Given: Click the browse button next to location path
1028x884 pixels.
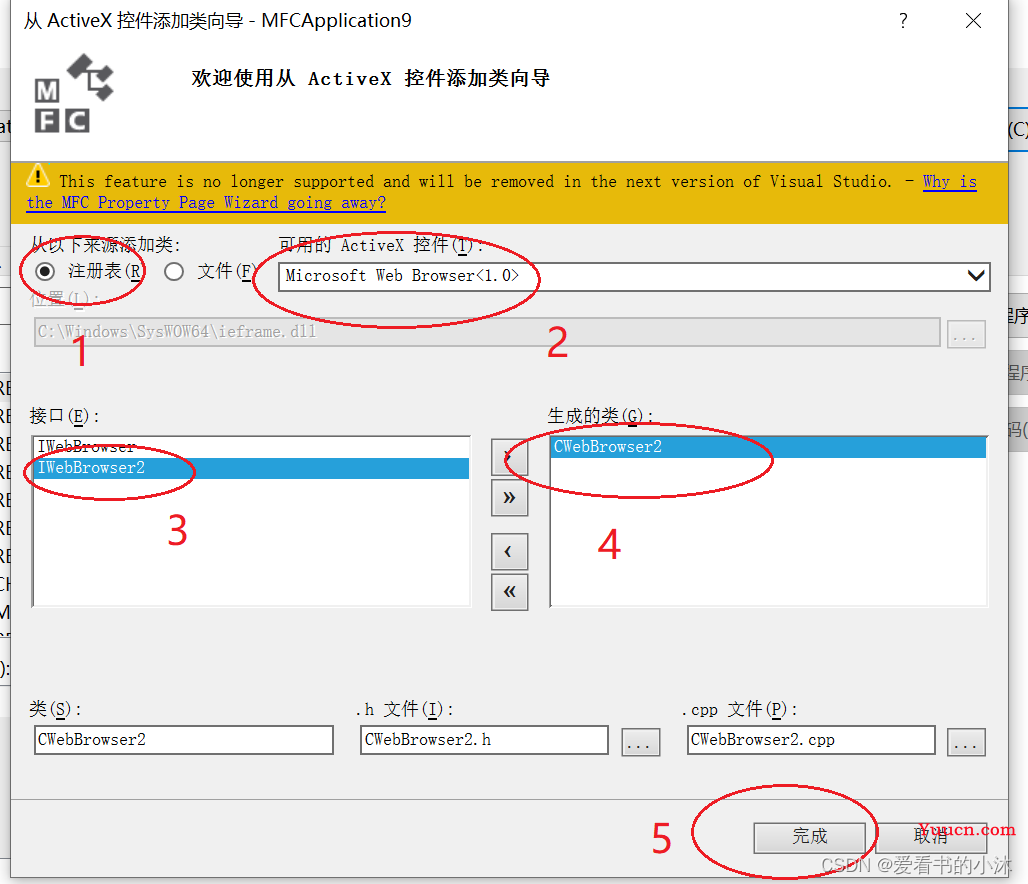Looking at the screenshot, I should [965, 334].
